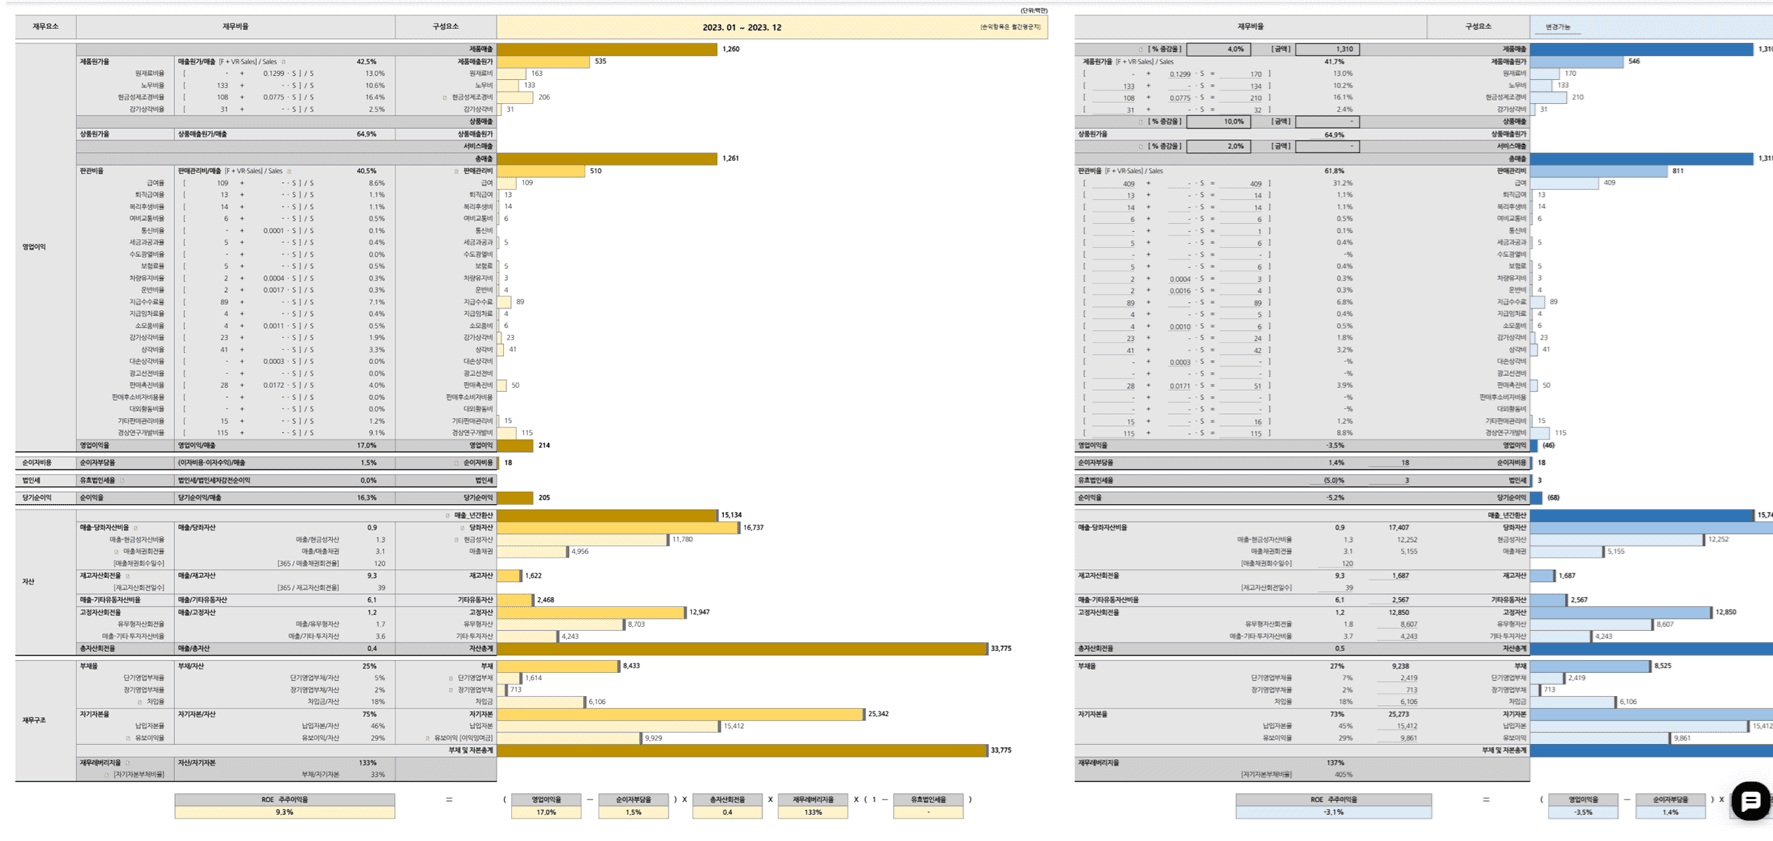The height and width of the screenshot is (841, 1773).
Task: Click the 매출_년간환산 value 15,134
Action: tap(731, 516)
